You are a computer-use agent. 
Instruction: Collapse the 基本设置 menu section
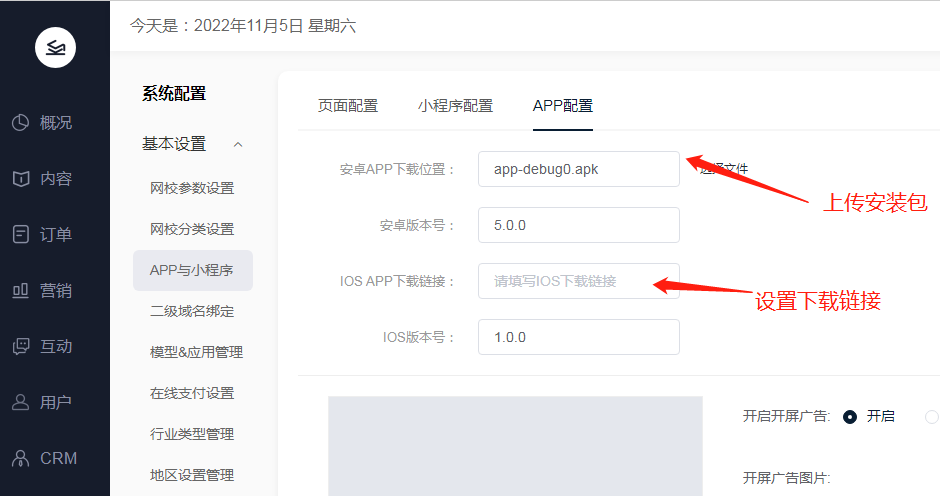tap(237, 144)
